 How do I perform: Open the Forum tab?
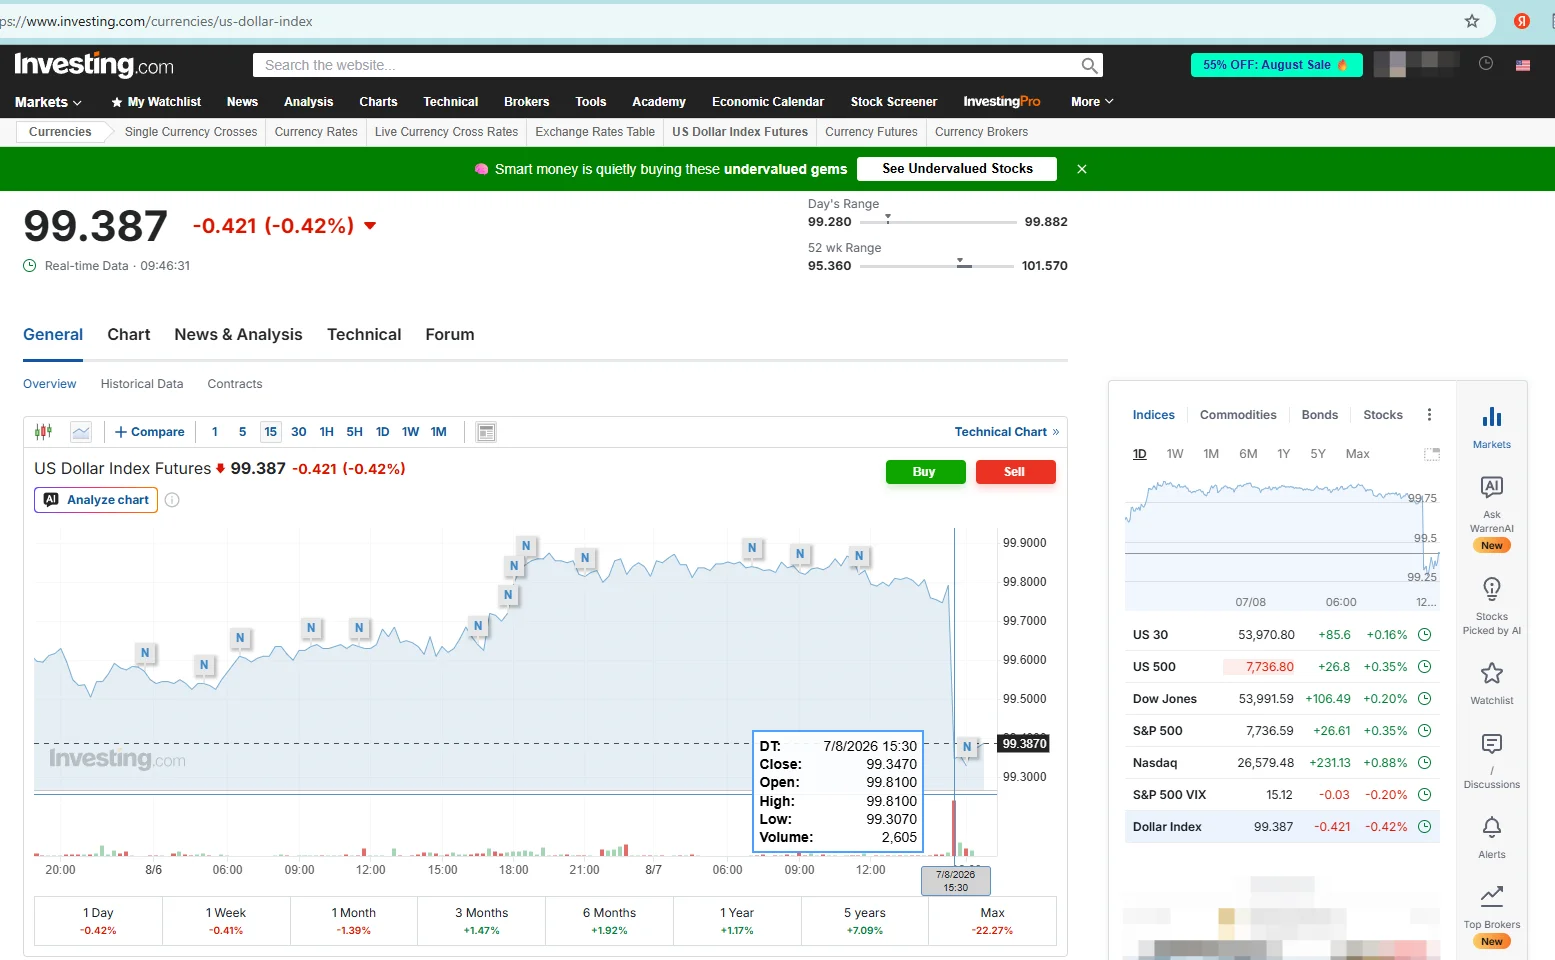pos(450,335)
